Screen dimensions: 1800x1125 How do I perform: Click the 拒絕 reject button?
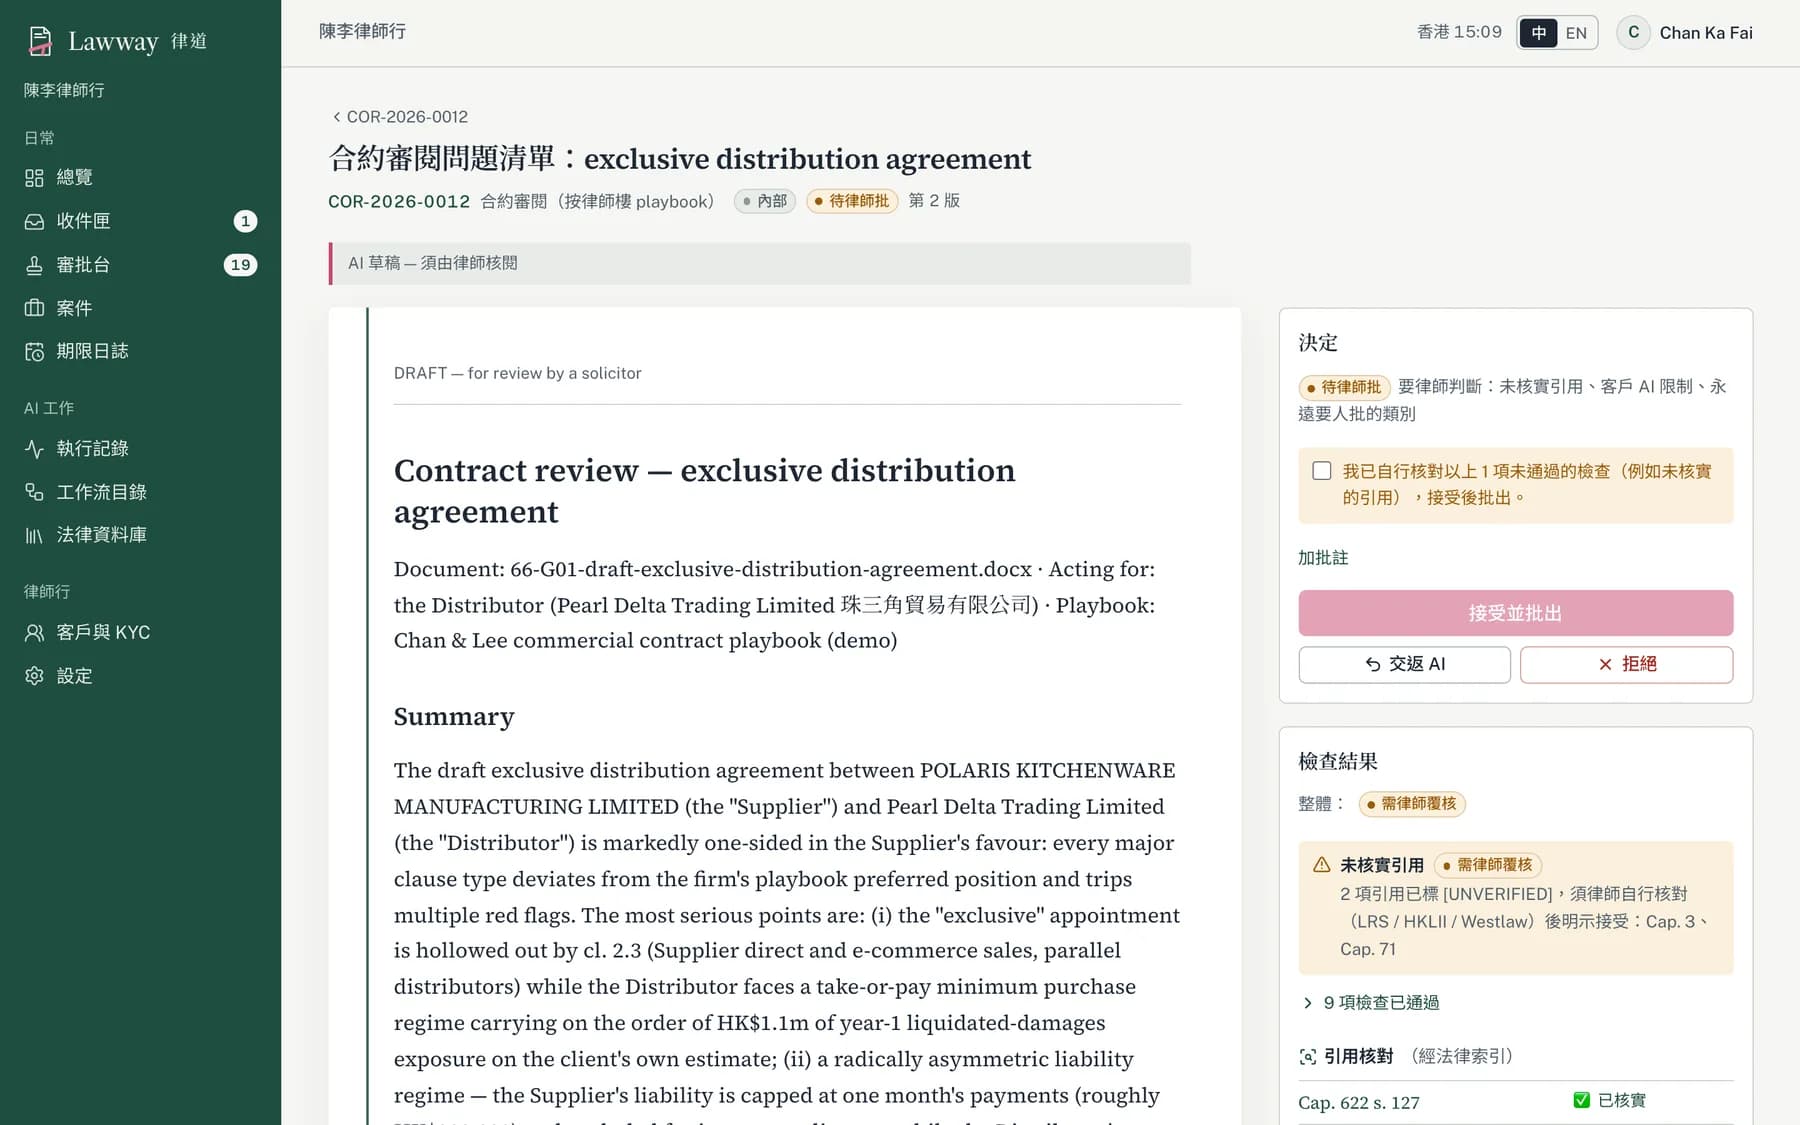pyautogui.click(x=1626, y=665)
